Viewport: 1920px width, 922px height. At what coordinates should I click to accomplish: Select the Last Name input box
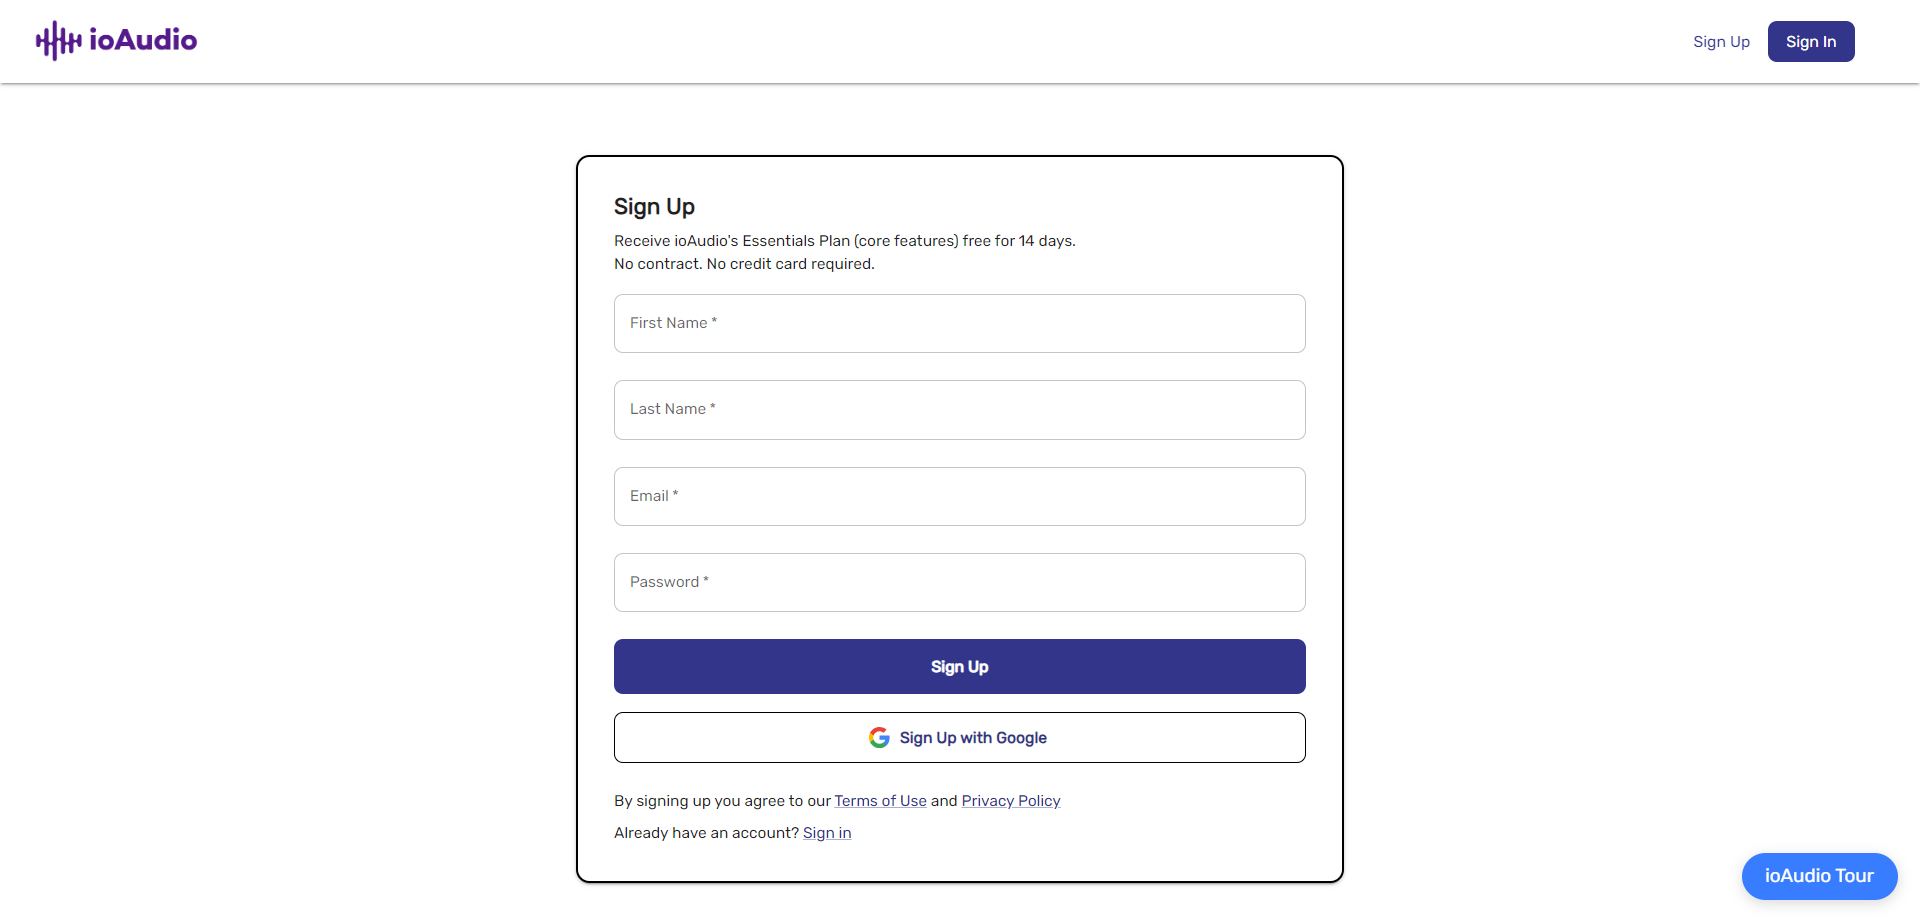coord(959,410)
